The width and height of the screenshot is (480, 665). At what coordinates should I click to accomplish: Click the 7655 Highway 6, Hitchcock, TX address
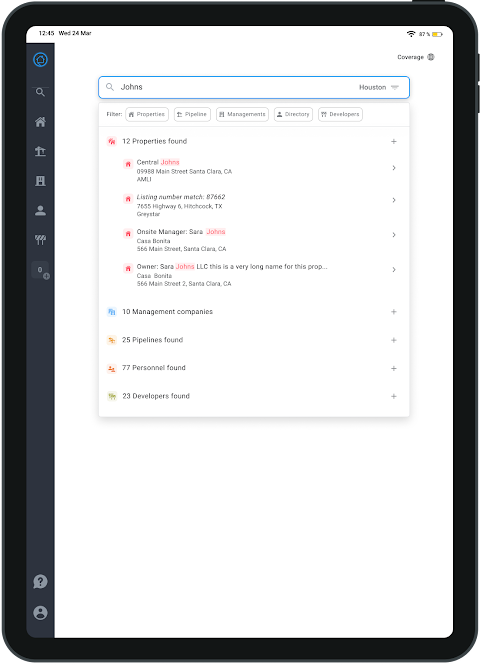[179, 206]
